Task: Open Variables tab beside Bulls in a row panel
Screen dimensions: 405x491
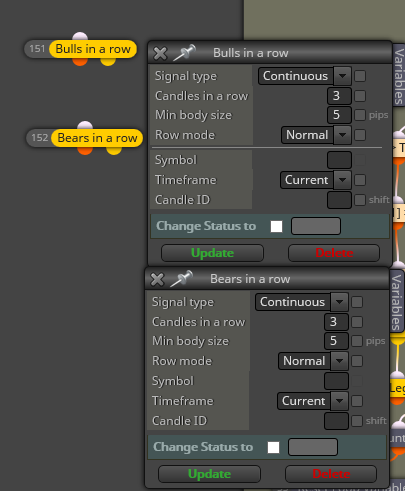Action: [x=399, y=76]
